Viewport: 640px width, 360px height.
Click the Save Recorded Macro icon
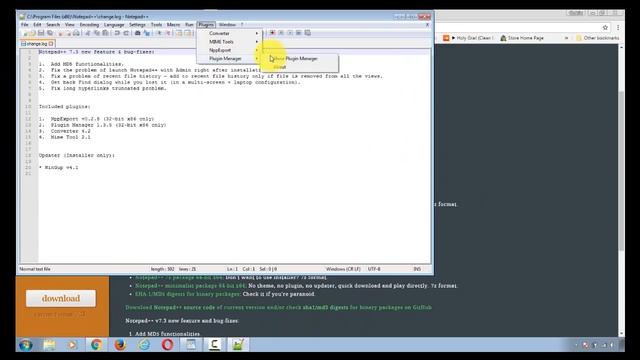coord(307,33)
